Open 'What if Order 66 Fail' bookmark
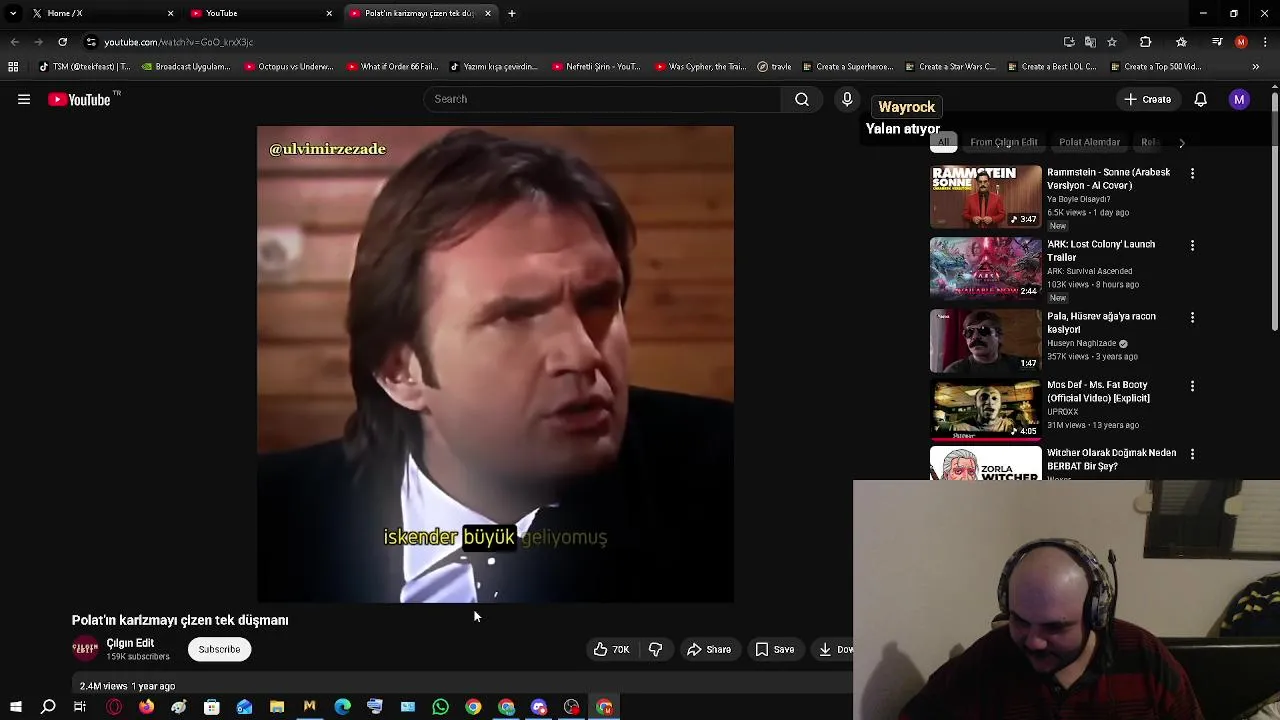 click(392, 67)
